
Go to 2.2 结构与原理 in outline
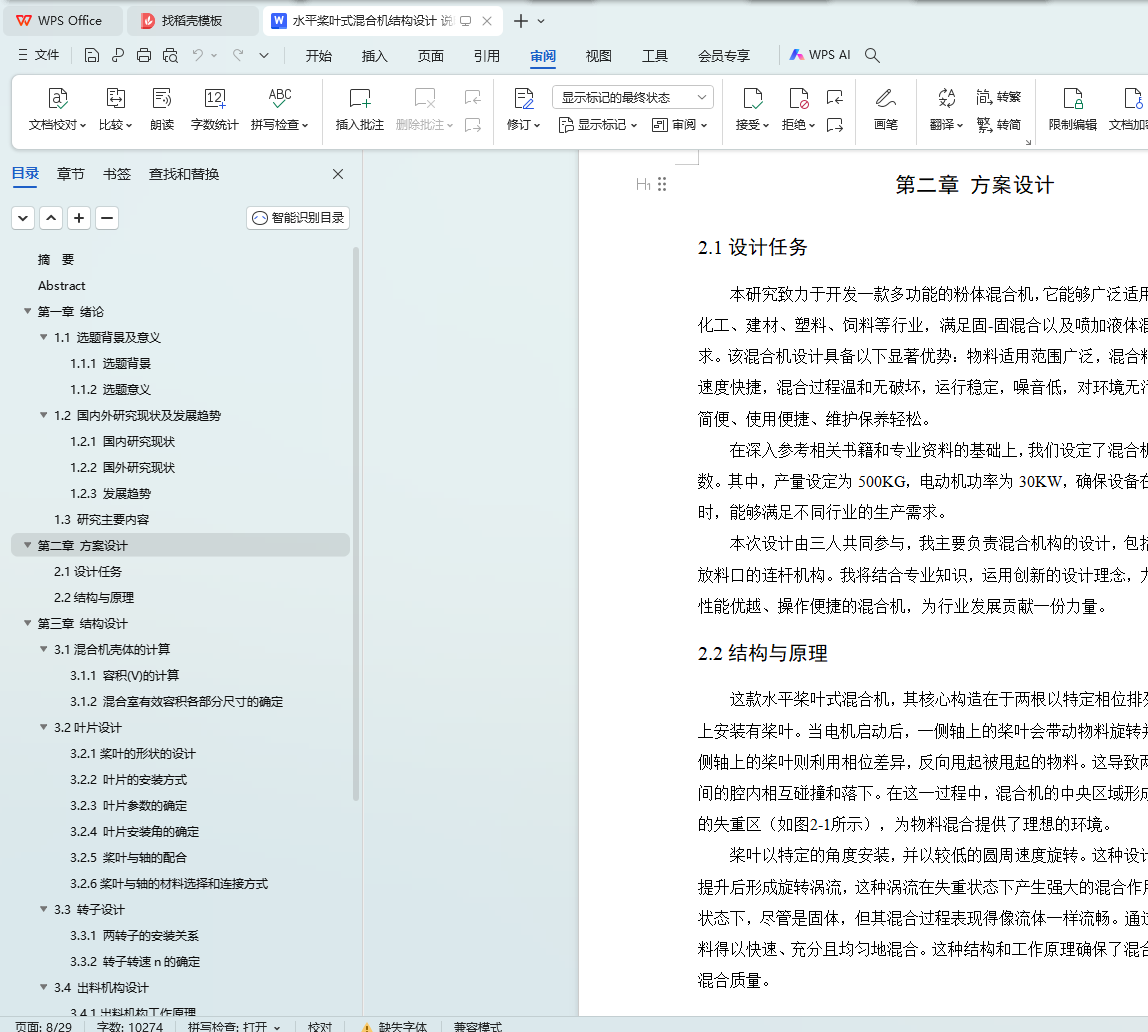(94, 597)
